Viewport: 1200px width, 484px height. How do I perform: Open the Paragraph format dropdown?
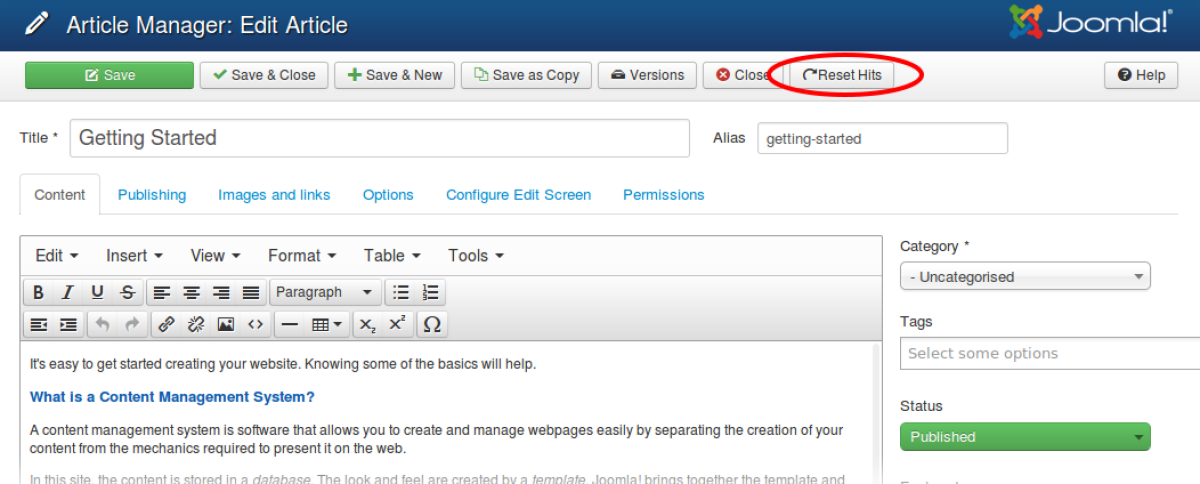325,293
